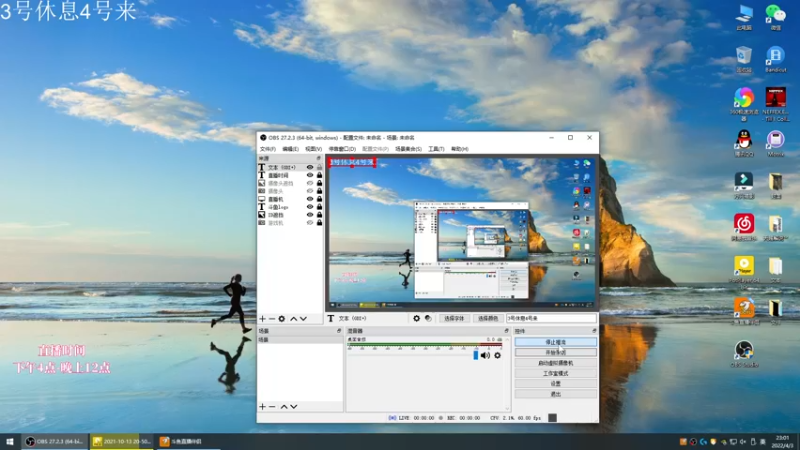Screen dimensions: 800x450
Task: Open Tencent QQ penguin desktop icon
Action: pos(744,143)
